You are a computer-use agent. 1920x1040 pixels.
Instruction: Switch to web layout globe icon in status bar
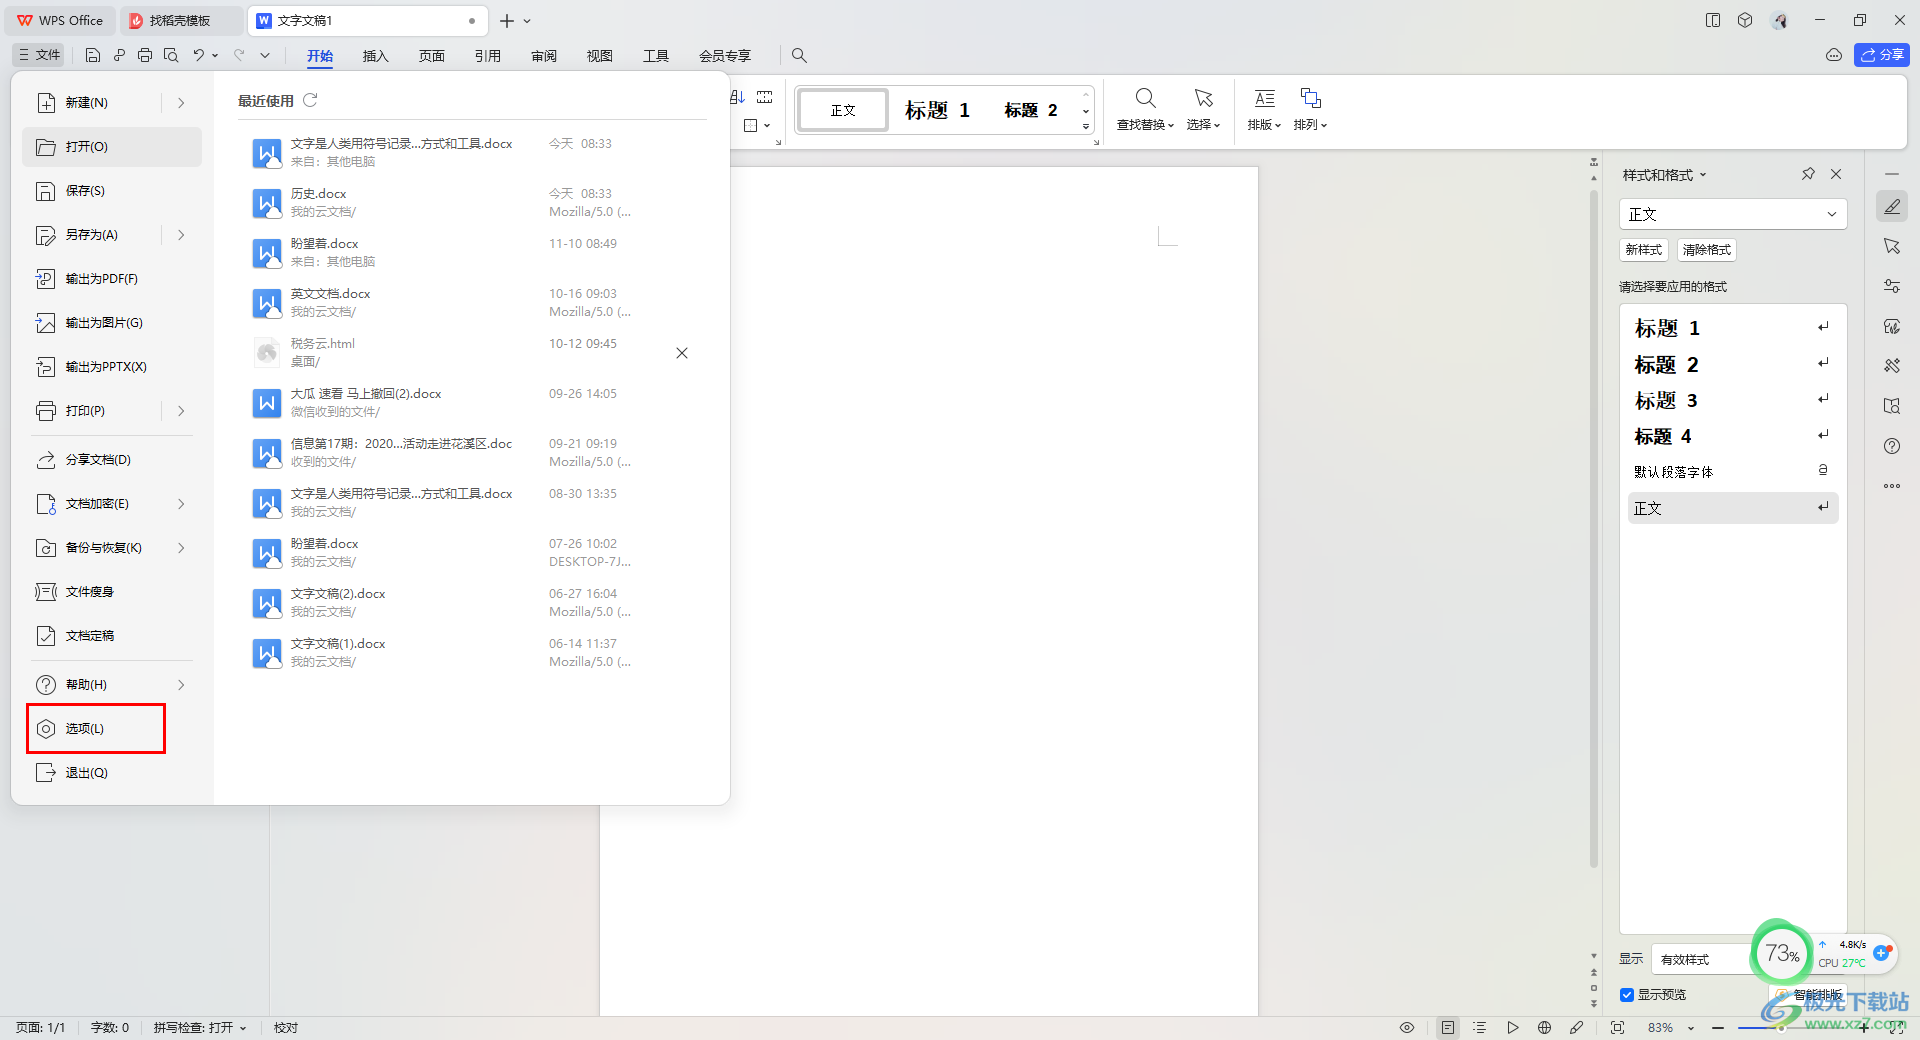point(1545,1027)
